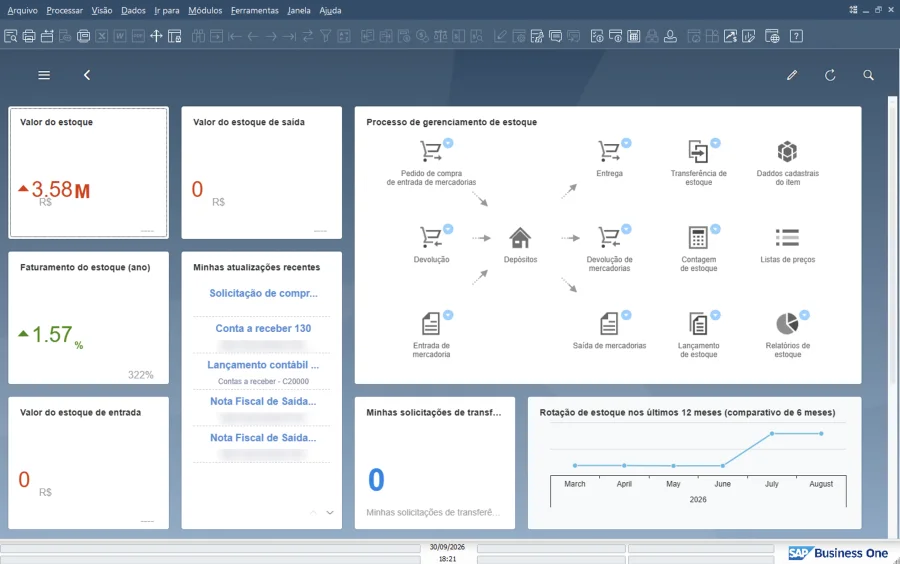900x564 pixels.
Task: Click the 1.57 % turnover value
Action: pos(57,335)
